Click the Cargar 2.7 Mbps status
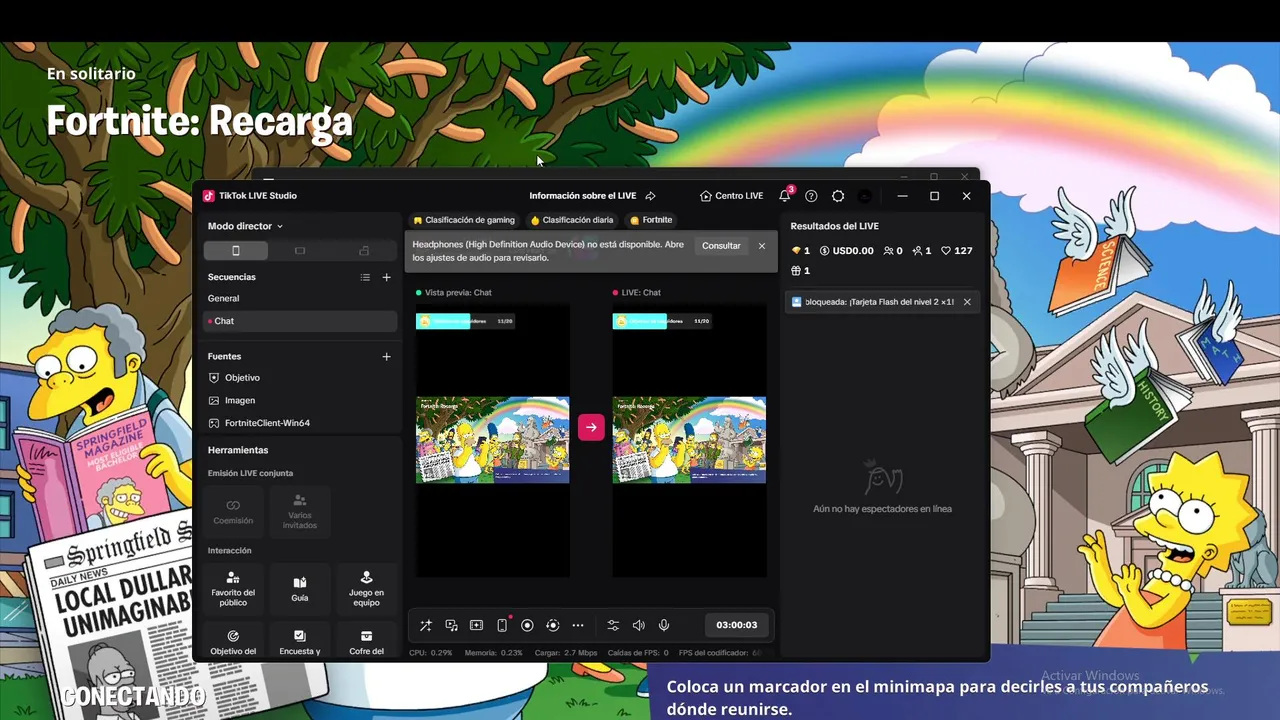Image resolution: width=1280 pixels, height=720 pixels. (567, 653)
